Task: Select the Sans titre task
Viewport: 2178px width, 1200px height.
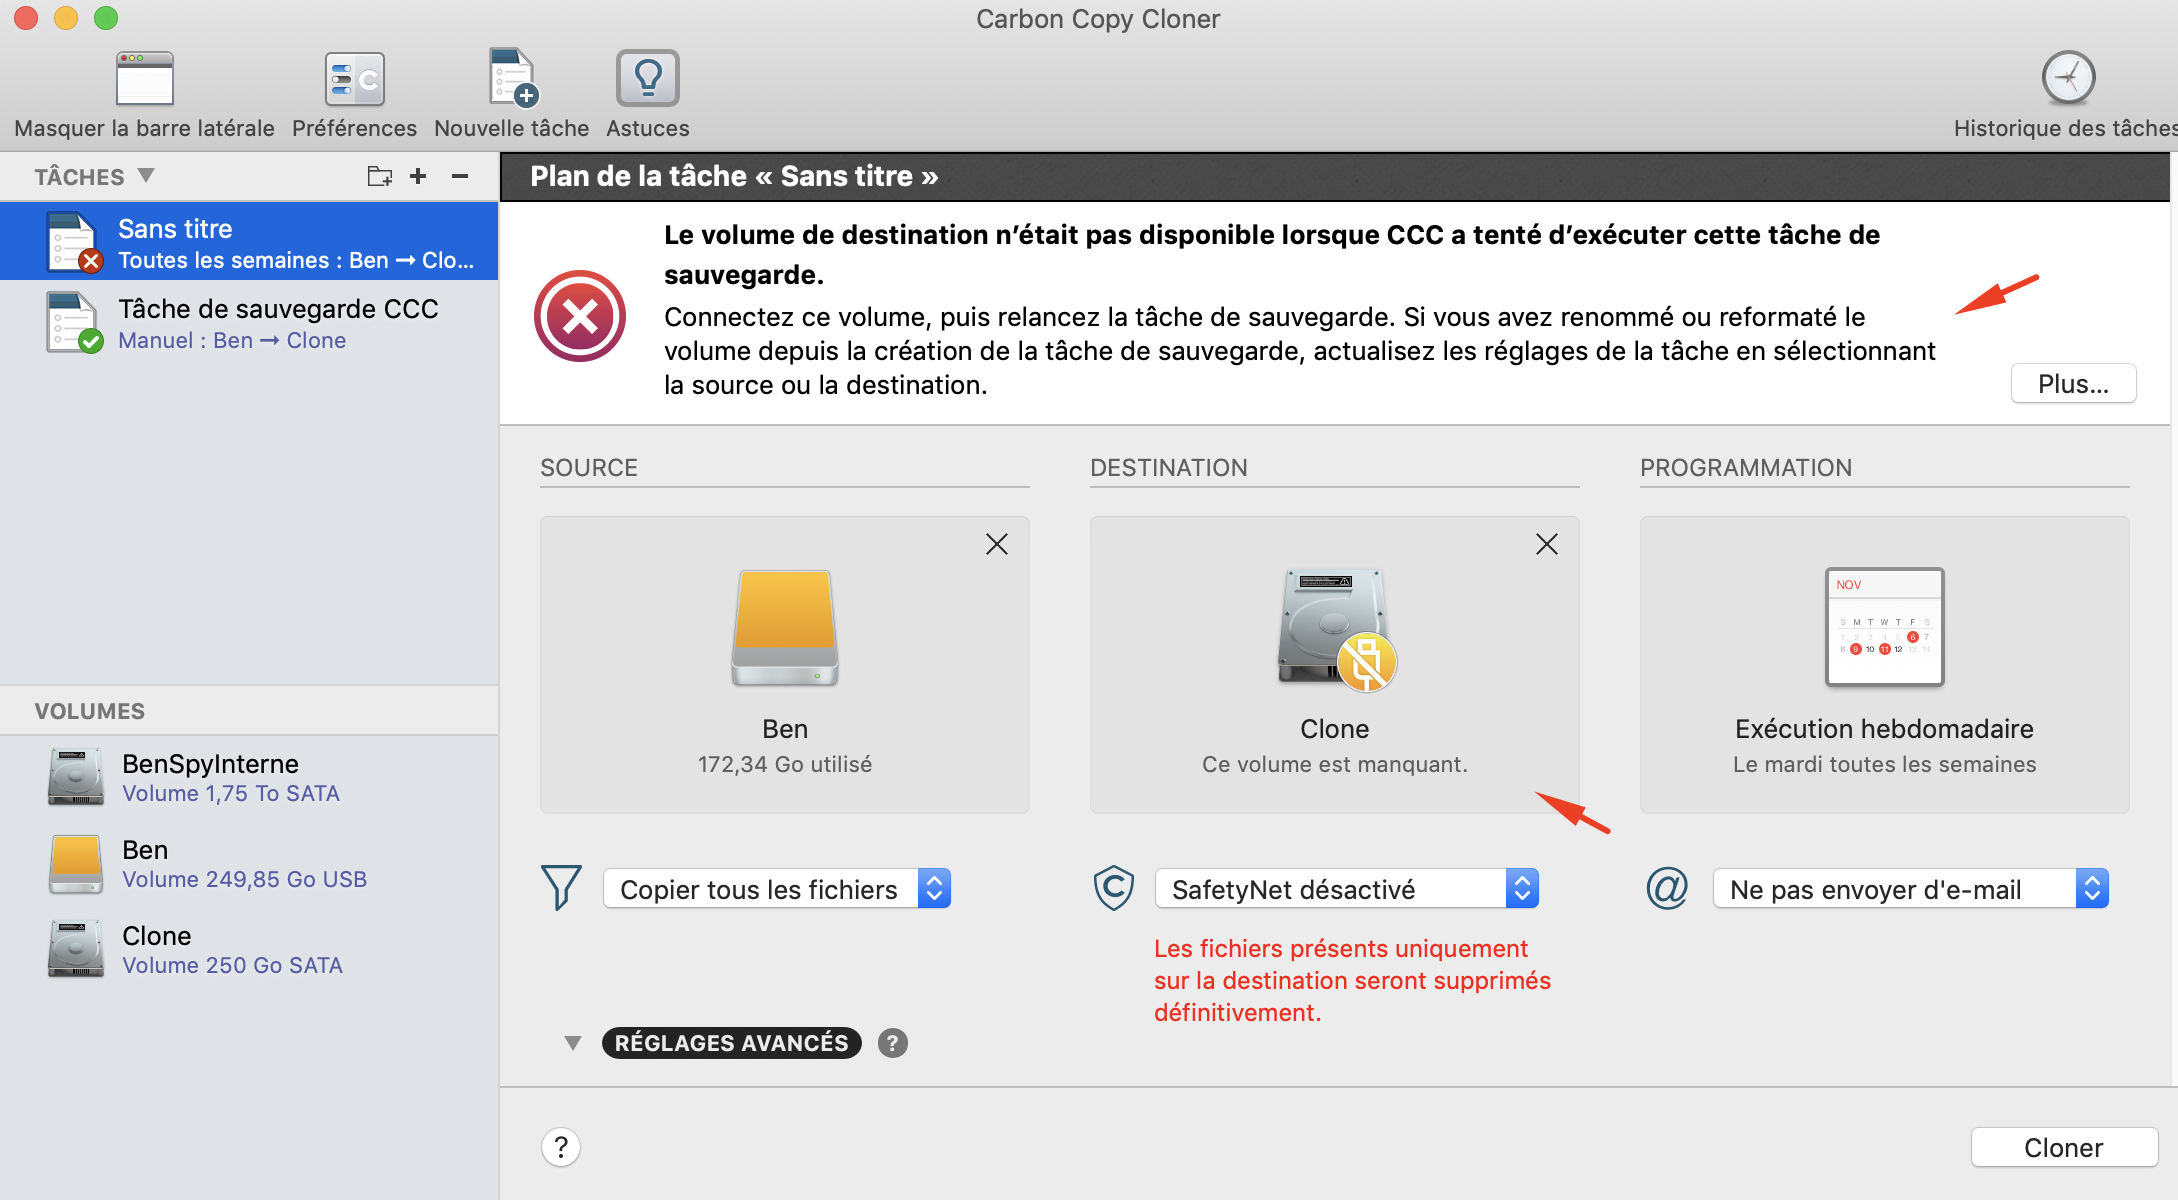Action: tap(249, 242)
